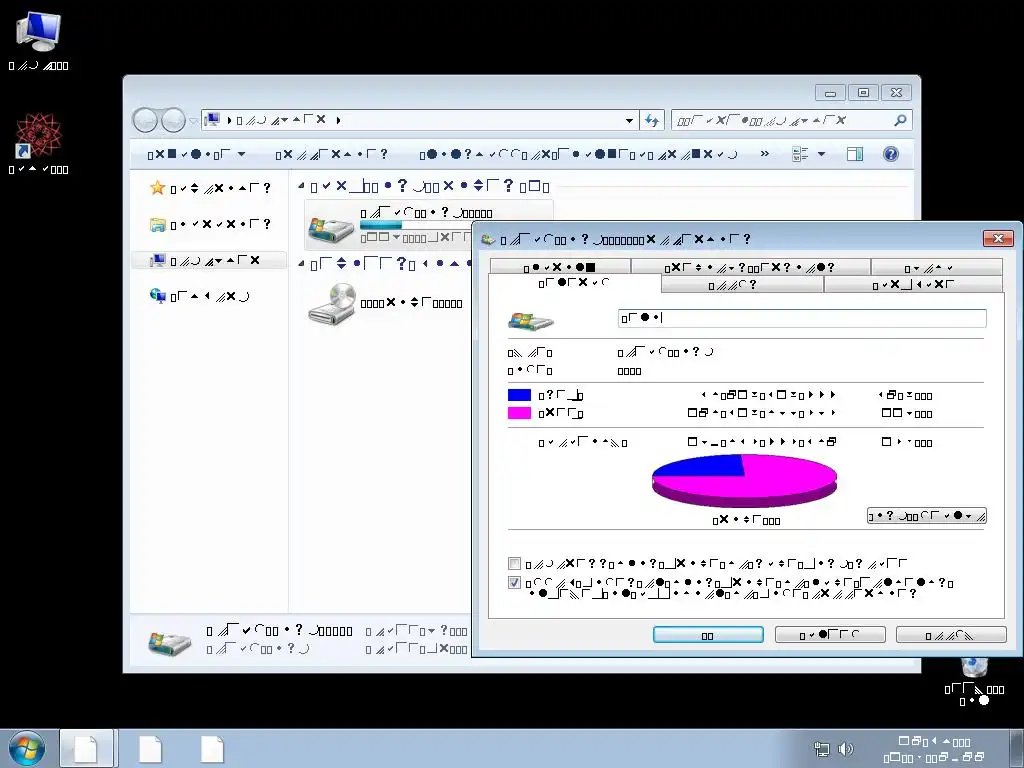Open the Organize dropdown menu in toolbar

pyautogui.click(x=196, y=154)
